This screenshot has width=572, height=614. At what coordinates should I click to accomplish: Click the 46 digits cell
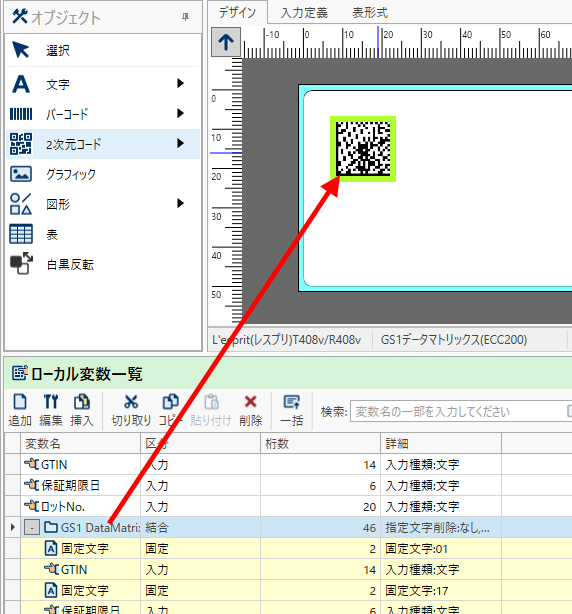[320, 527]
